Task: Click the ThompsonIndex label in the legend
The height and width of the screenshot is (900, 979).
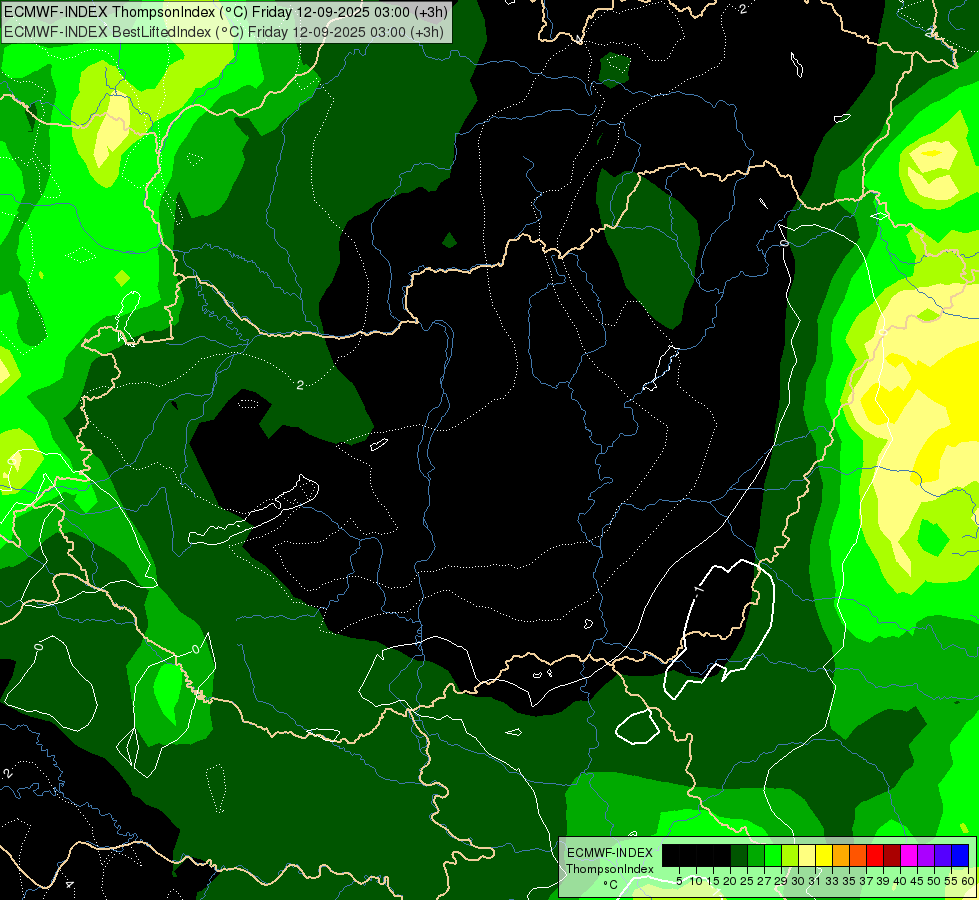Action: coord(610,869)
